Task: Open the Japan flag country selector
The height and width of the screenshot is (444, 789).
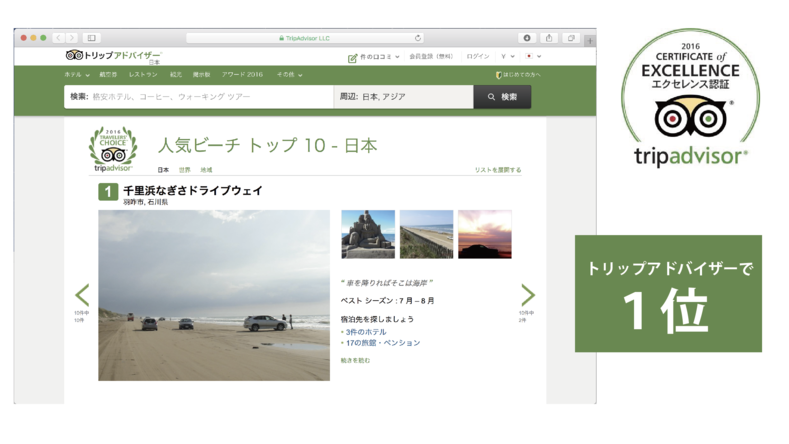Action: coord(532,57)
